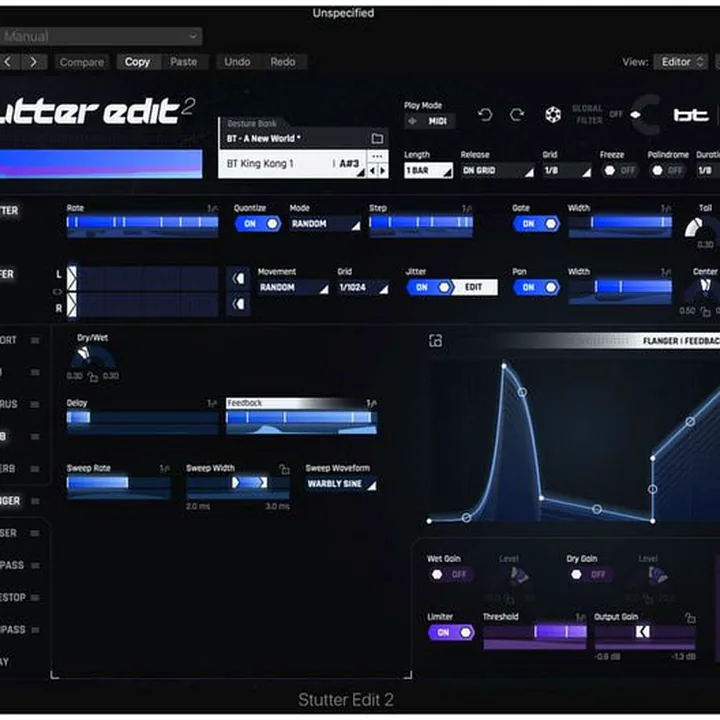The height and width of the screenshot is (720, 720).
Task: Enable the Freeze toggle
Action: tap(619, 170)
